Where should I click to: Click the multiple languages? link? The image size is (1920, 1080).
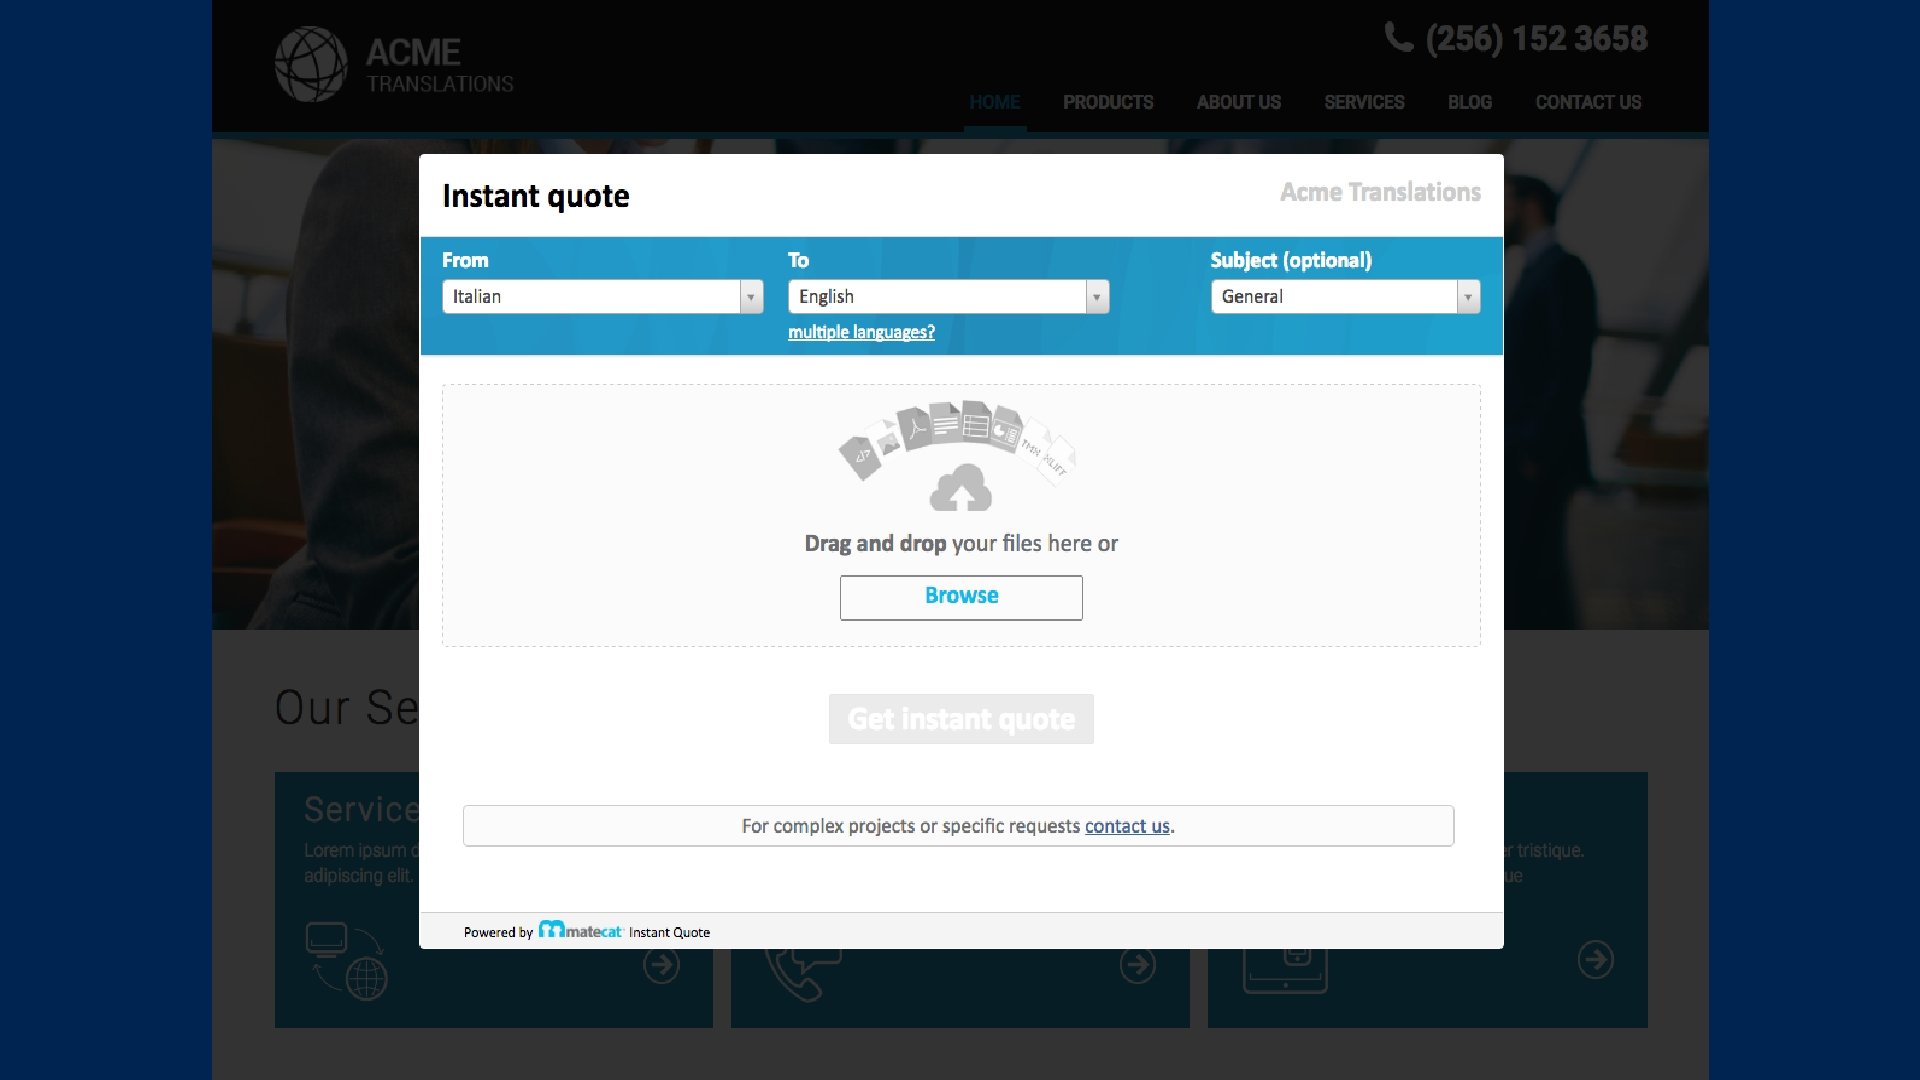click(x=860, y=332)
